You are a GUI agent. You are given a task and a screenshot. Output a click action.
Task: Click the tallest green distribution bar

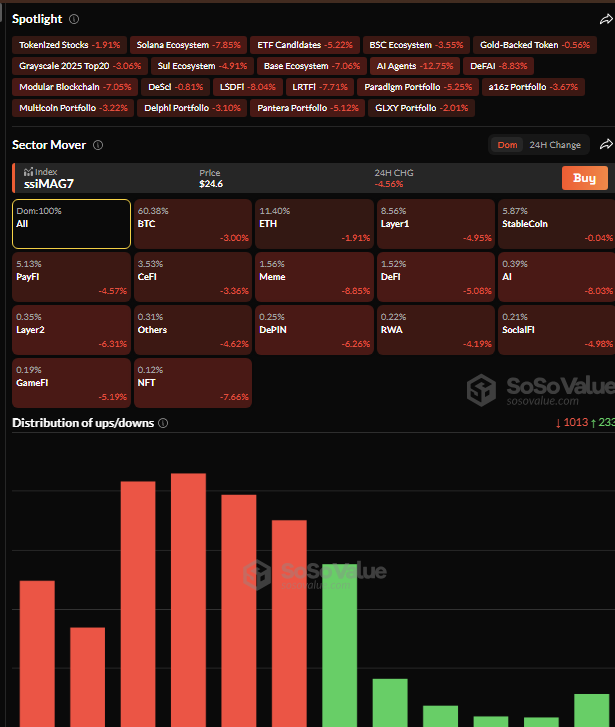340,645
